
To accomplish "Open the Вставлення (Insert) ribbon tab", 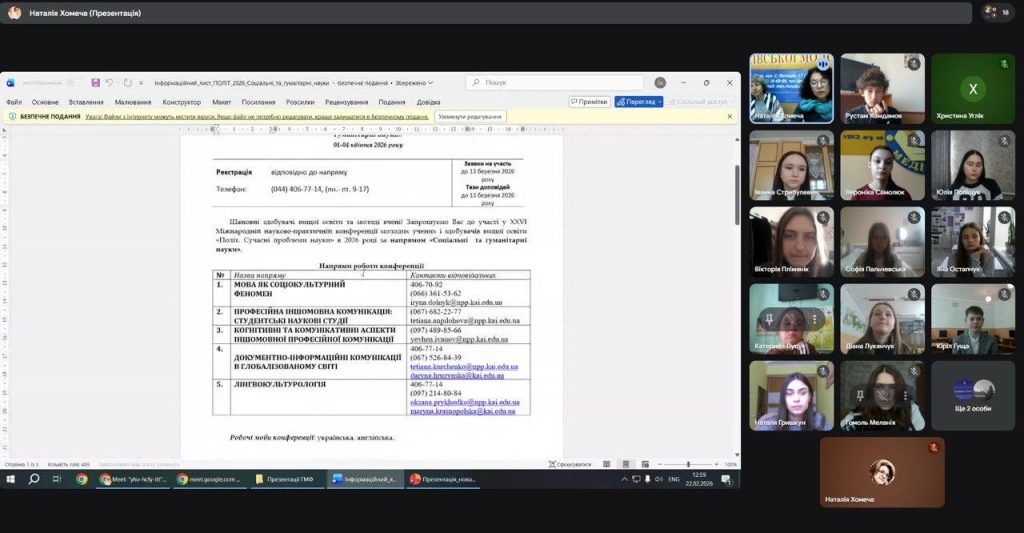I will 86,102.
